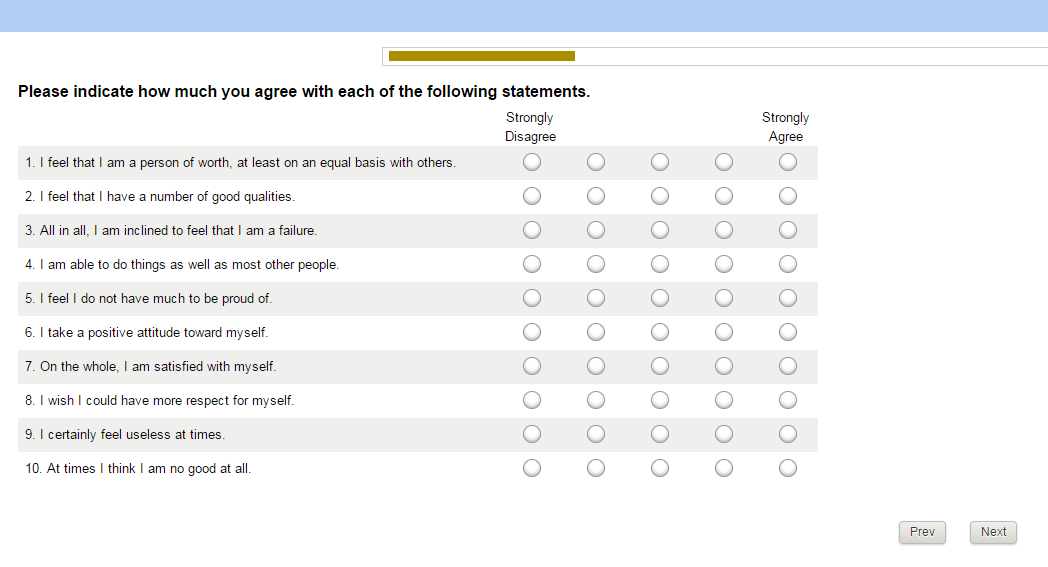Choose second option for statement 8
The image size is (1048, 567).
point(596,400)
